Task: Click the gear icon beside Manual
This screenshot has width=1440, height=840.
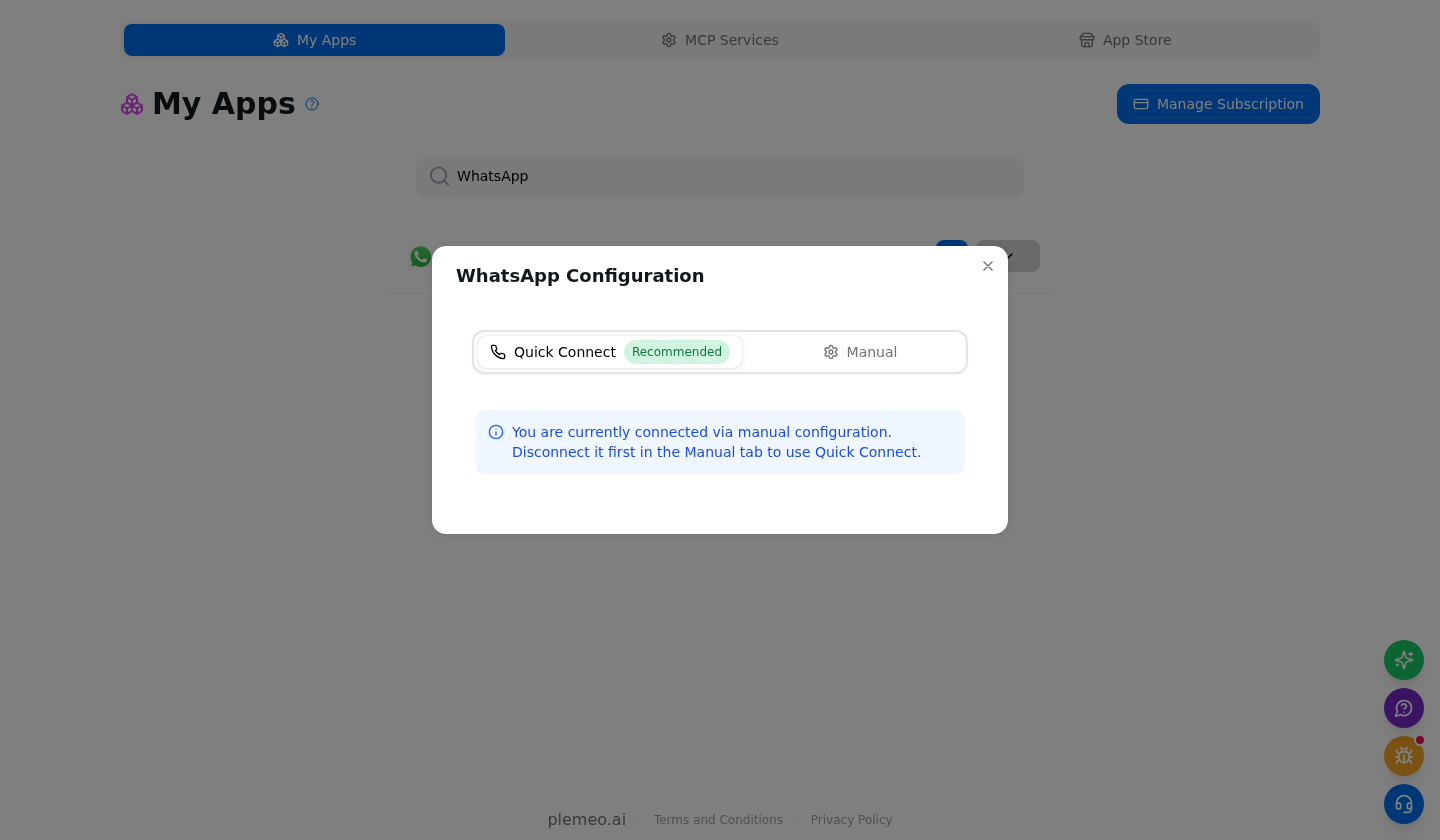Action: (831, 352)
